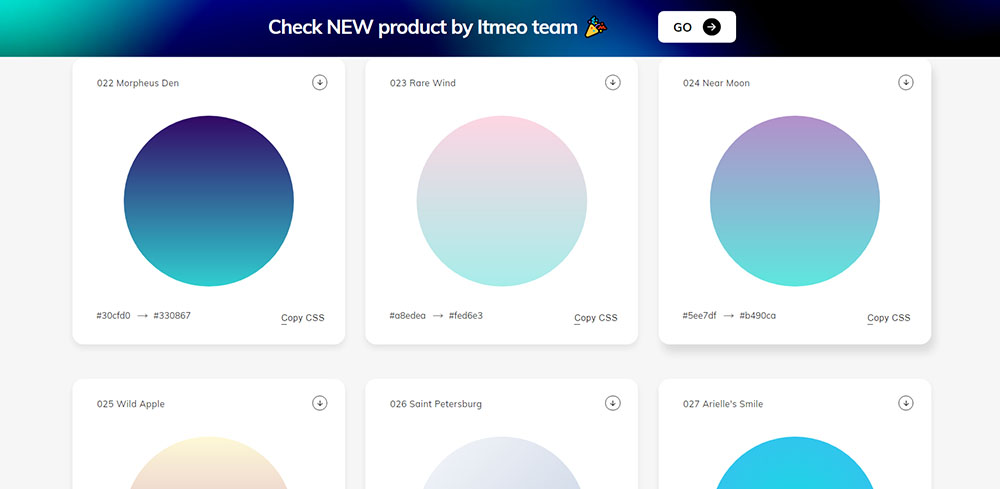Copy hex code #330867
This screenshot has width=1000, height=489.
pyautogui.click(x=172, y=316)
